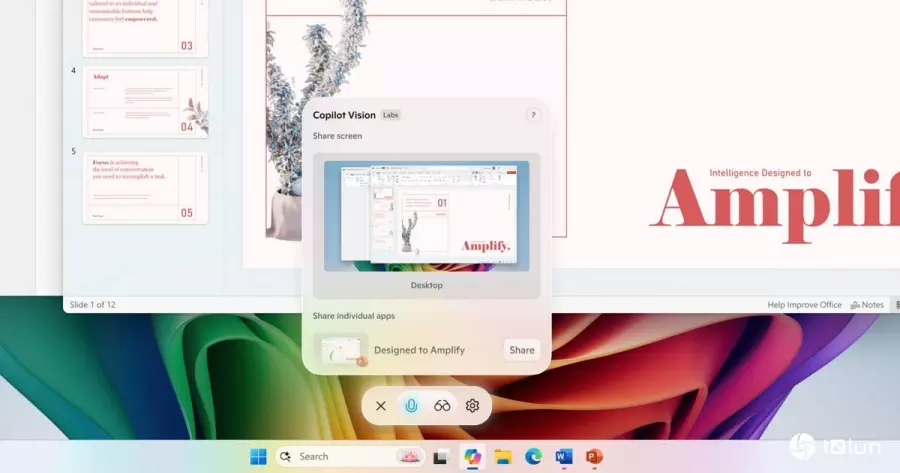Open Copilot settings gear icon

472,406
